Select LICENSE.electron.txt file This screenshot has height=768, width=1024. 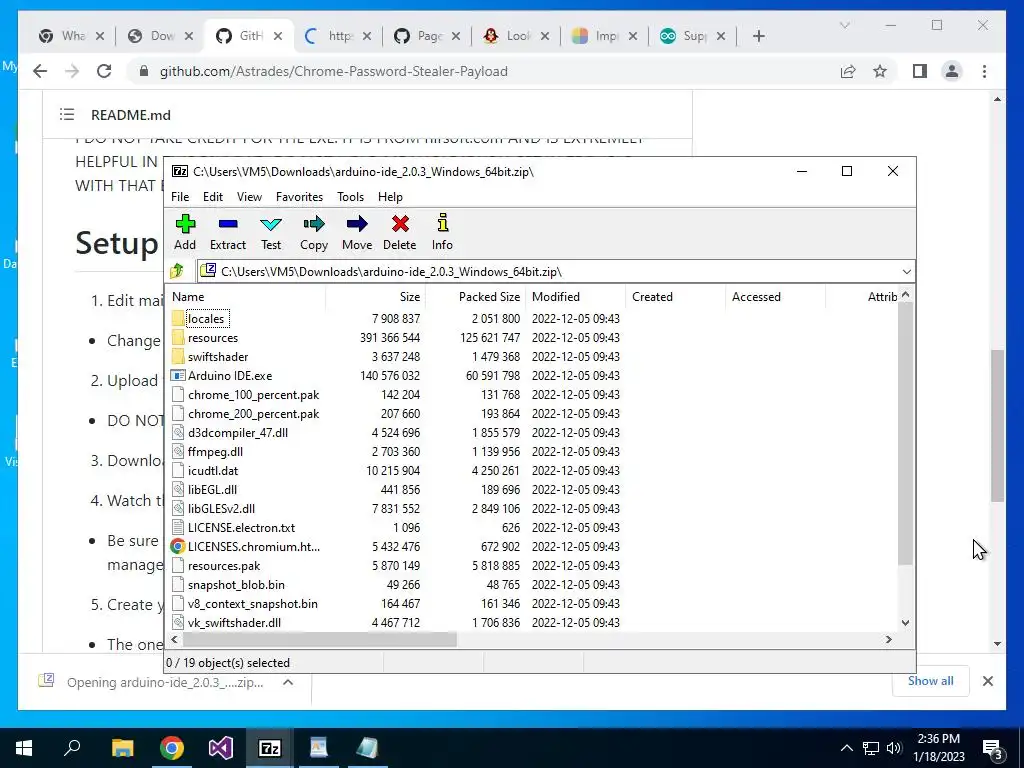coord(242,527)
